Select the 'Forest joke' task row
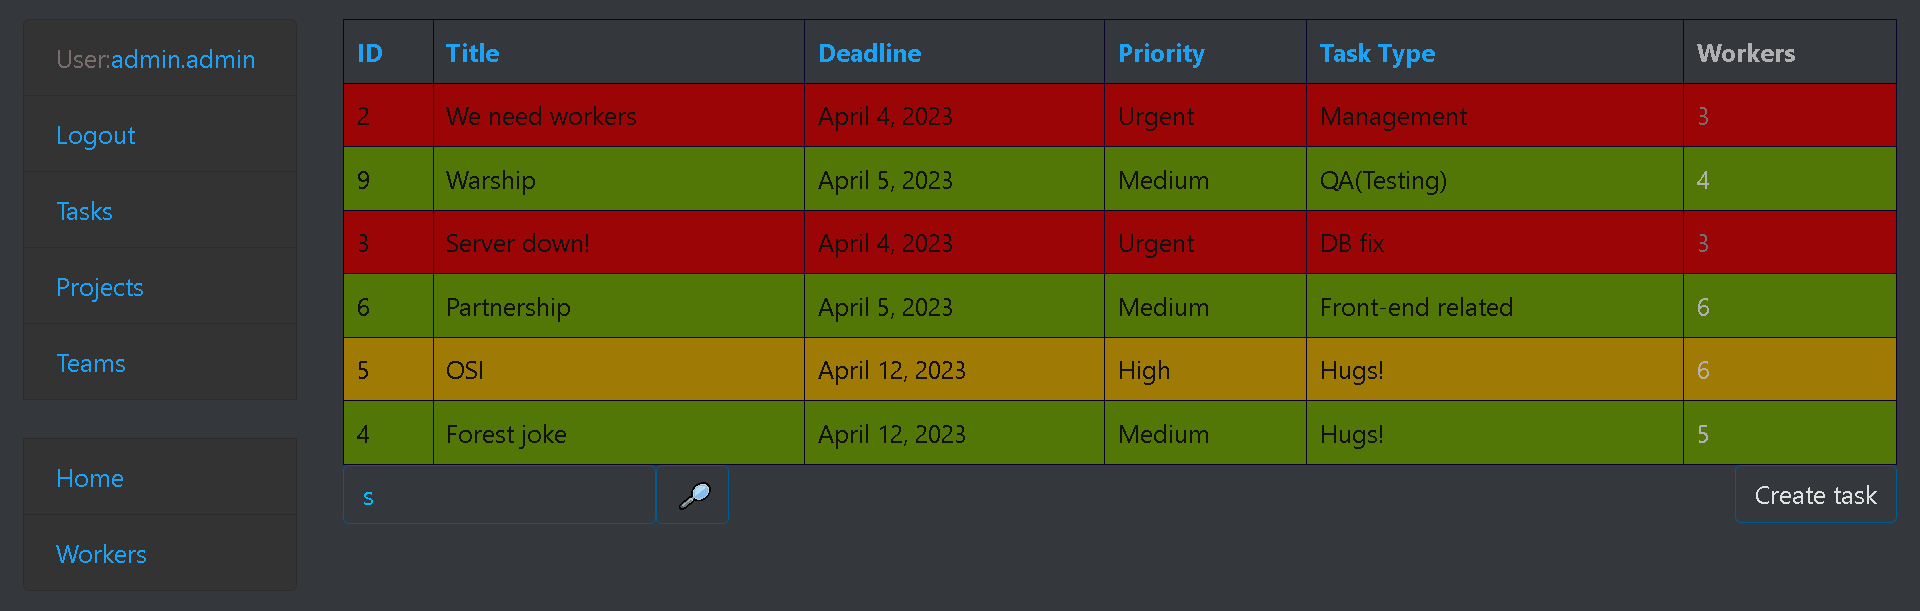Image resolution: width=1920 pixels, height=611 pixels. coord(505,433)
